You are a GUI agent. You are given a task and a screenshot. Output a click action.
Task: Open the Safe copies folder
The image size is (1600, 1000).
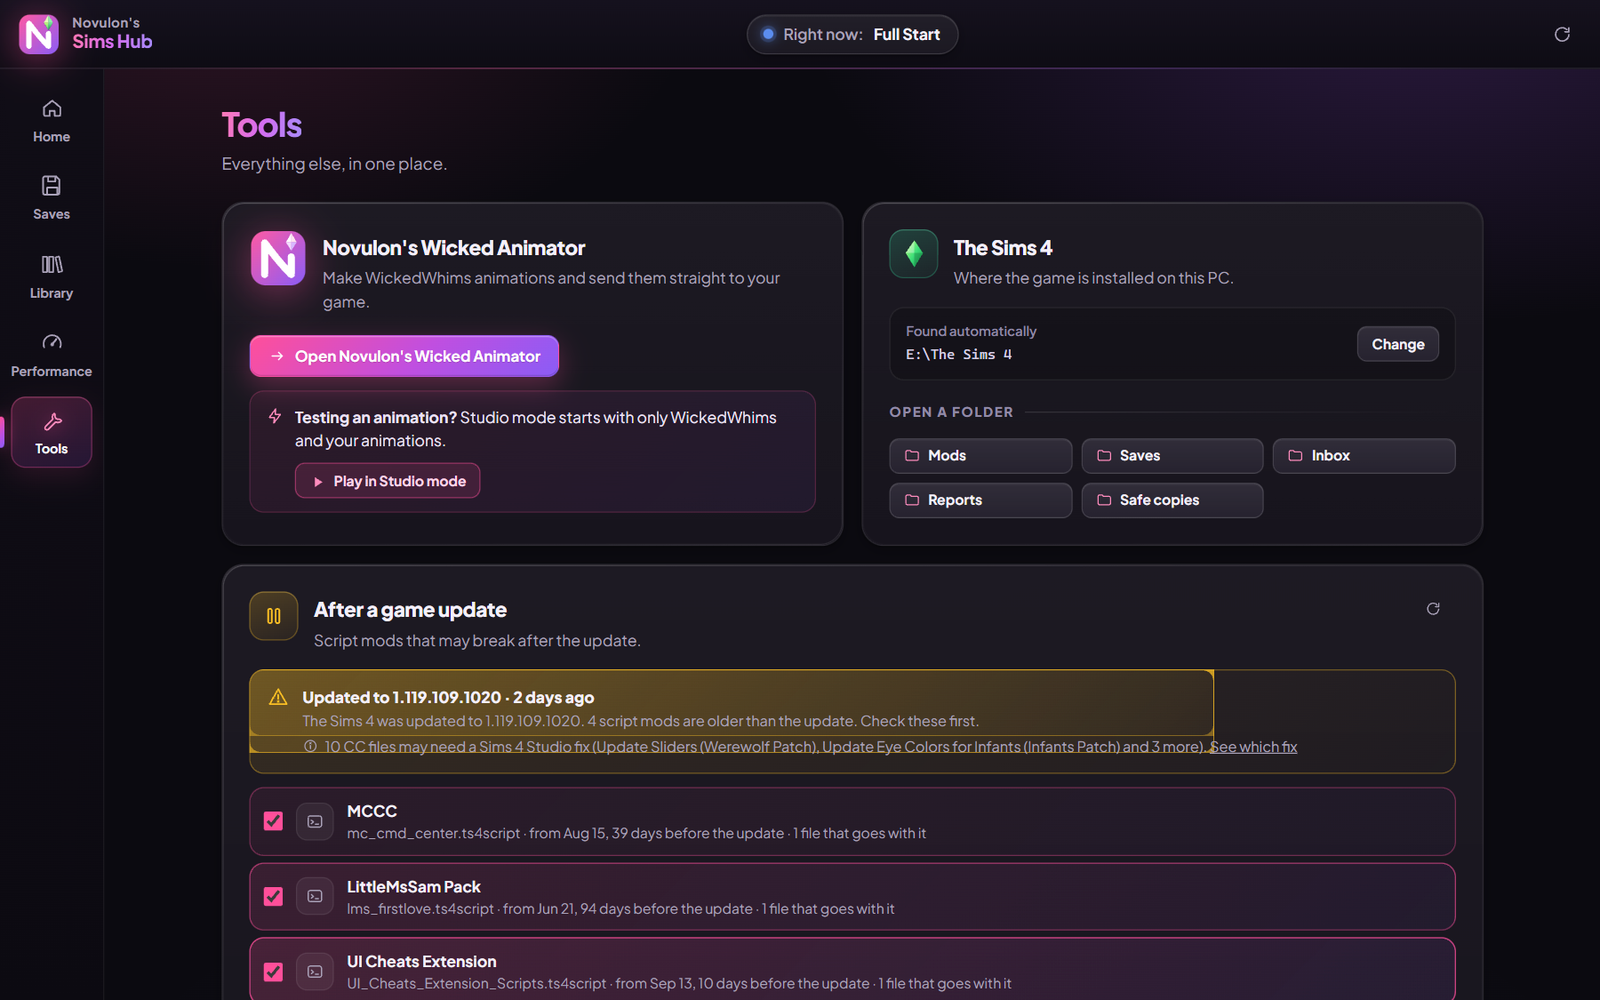1172,500
